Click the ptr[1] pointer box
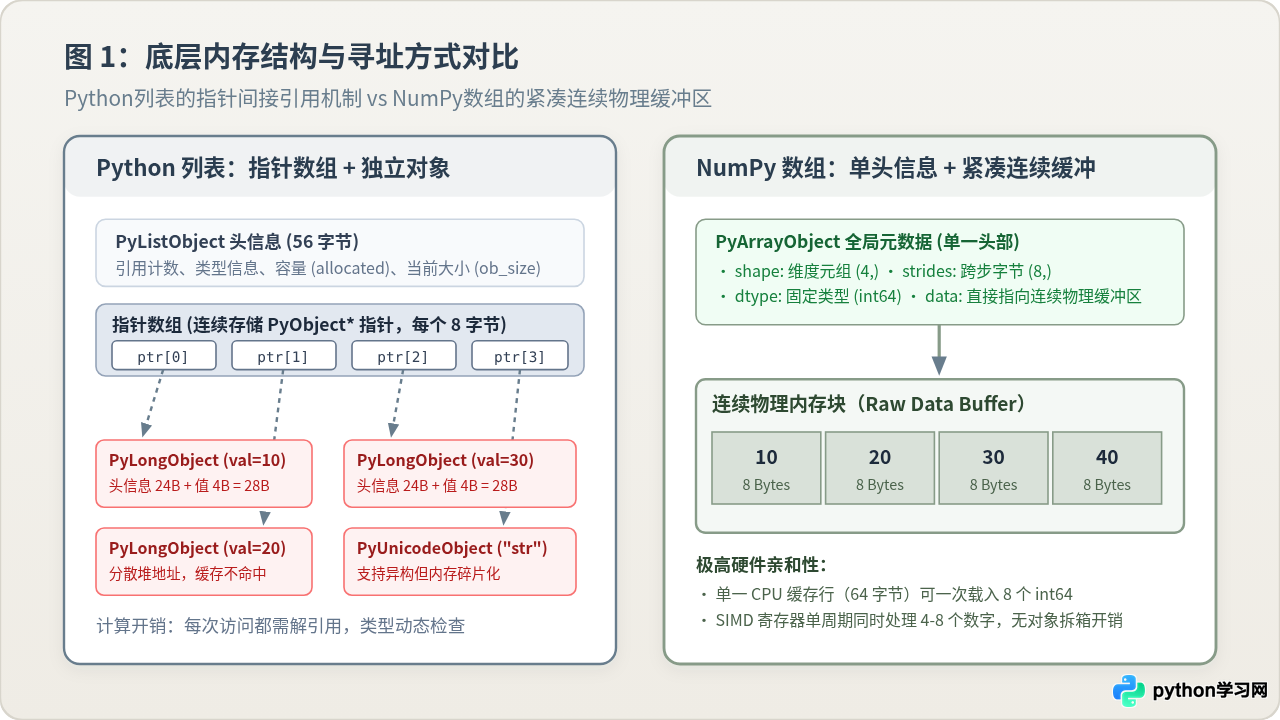This screenshot has height=720, width=1280. coord(283,356)
